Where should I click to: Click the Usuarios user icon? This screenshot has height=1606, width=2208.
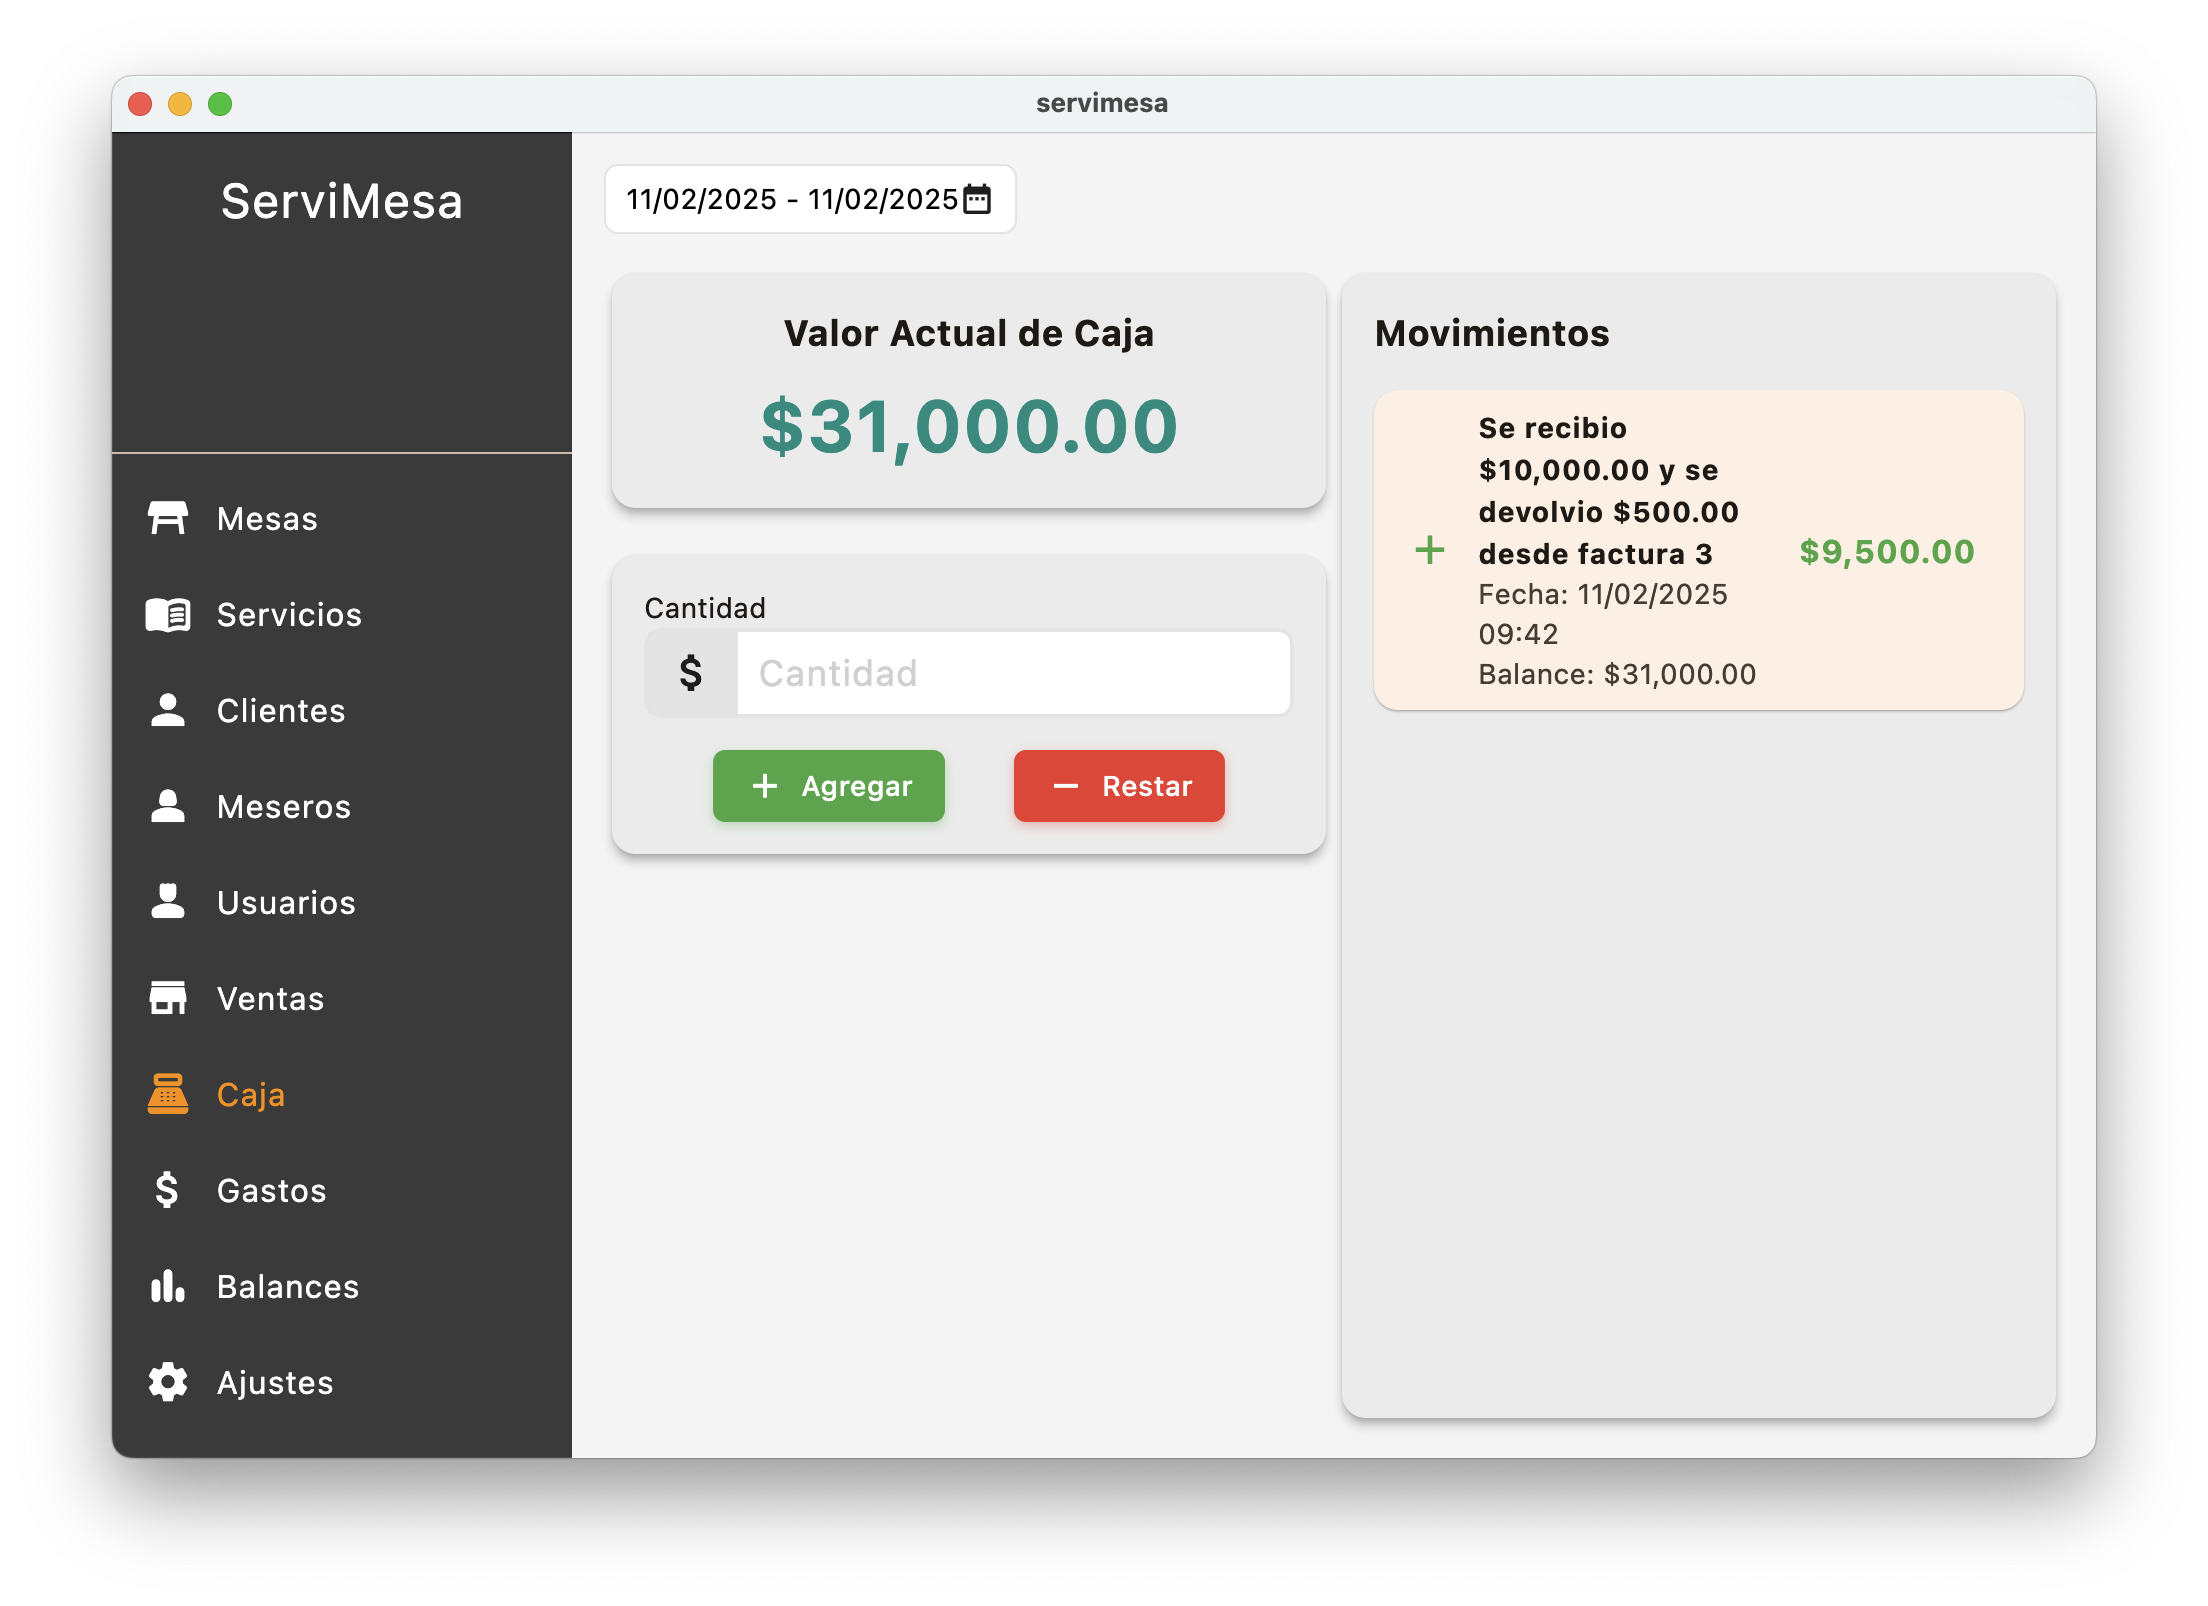pos(167,902)
